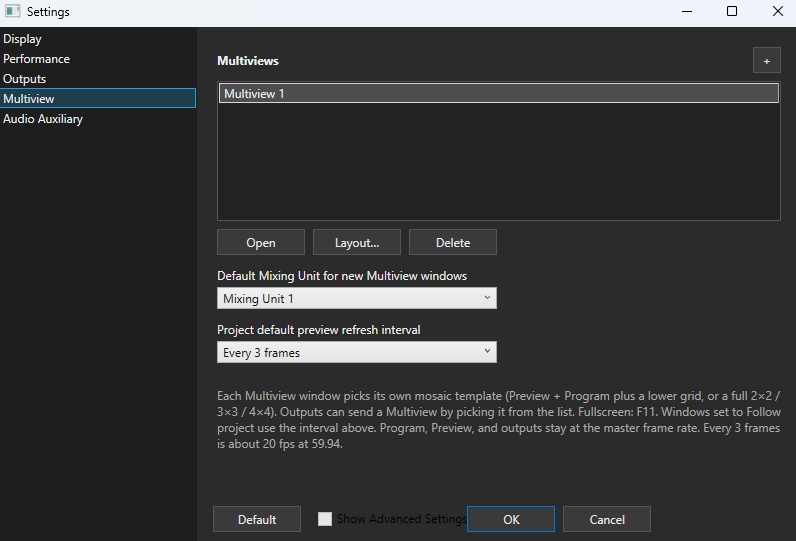Screen dimensions: 796x541
Task: Close the Settings window
Action: pos(777,11)
